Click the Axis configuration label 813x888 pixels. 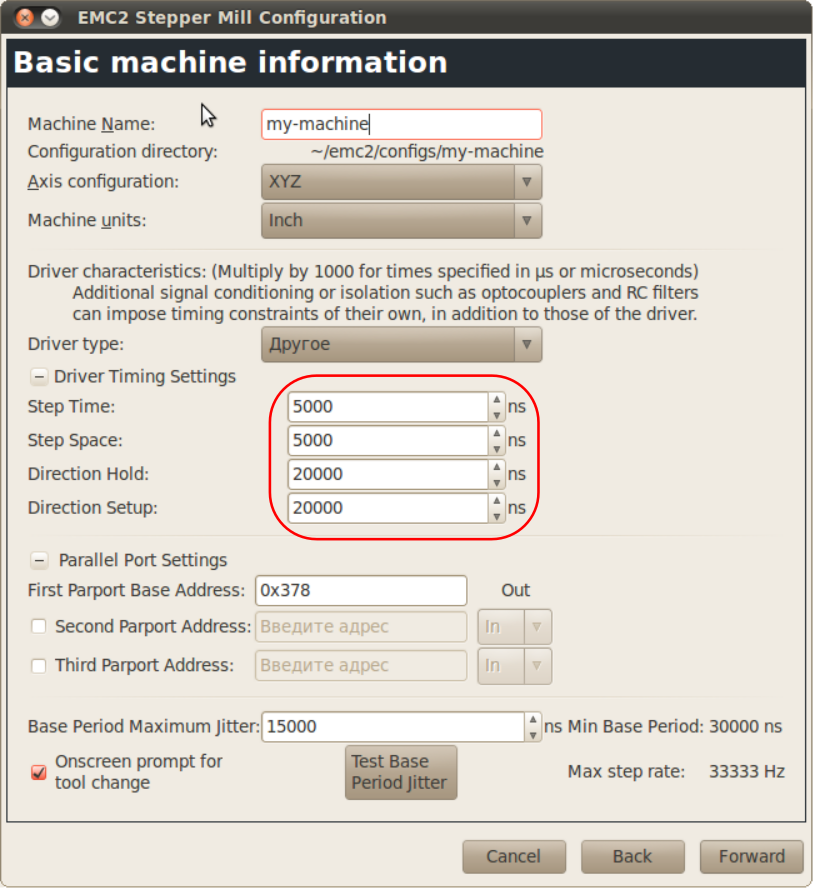pos(103,182)
